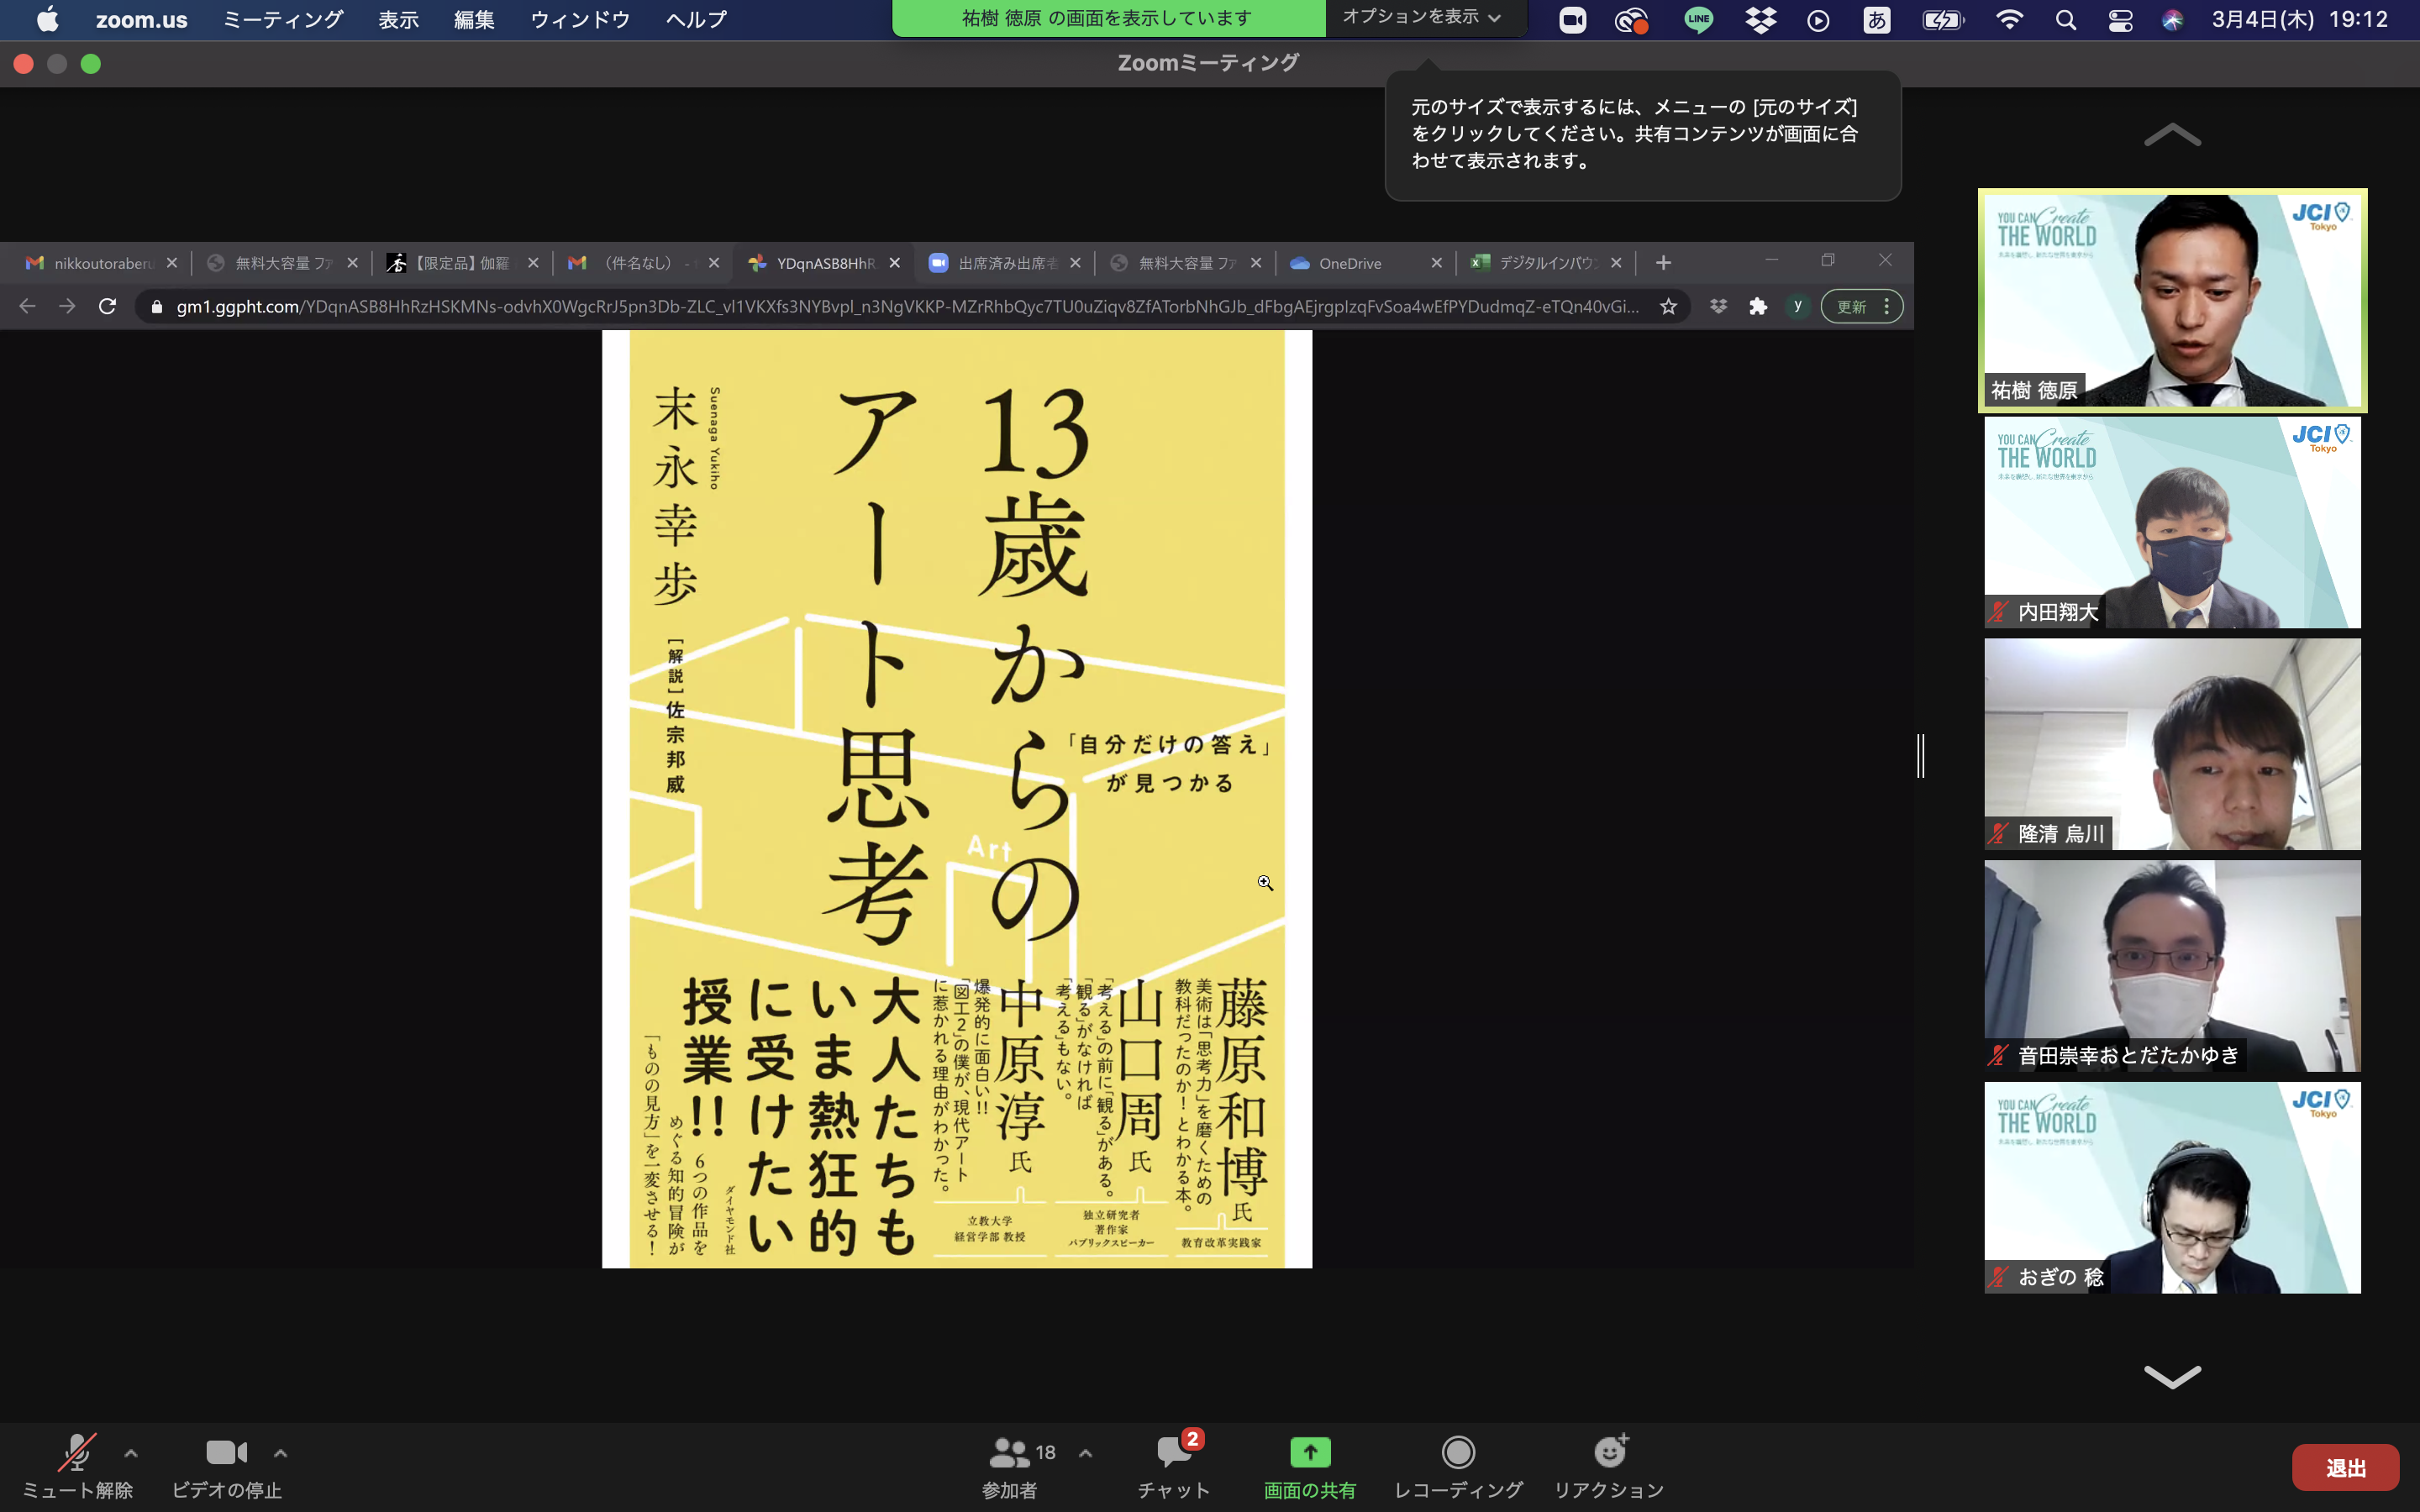
Task: Click the red Leave meeting button
Action: click(x=2345, y=1467)
